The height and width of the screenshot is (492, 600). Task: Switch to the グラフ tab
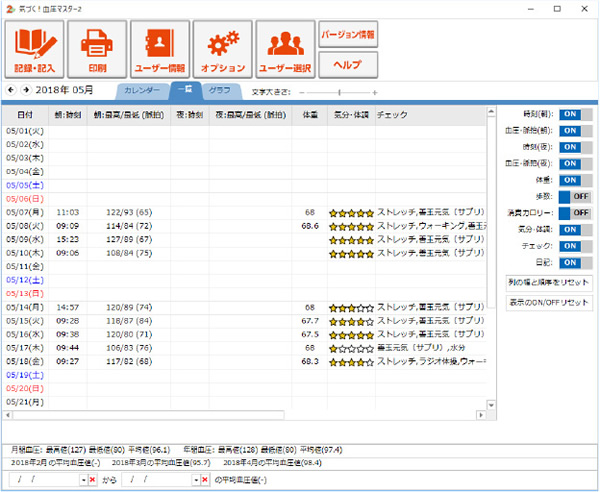pos(220,91)
